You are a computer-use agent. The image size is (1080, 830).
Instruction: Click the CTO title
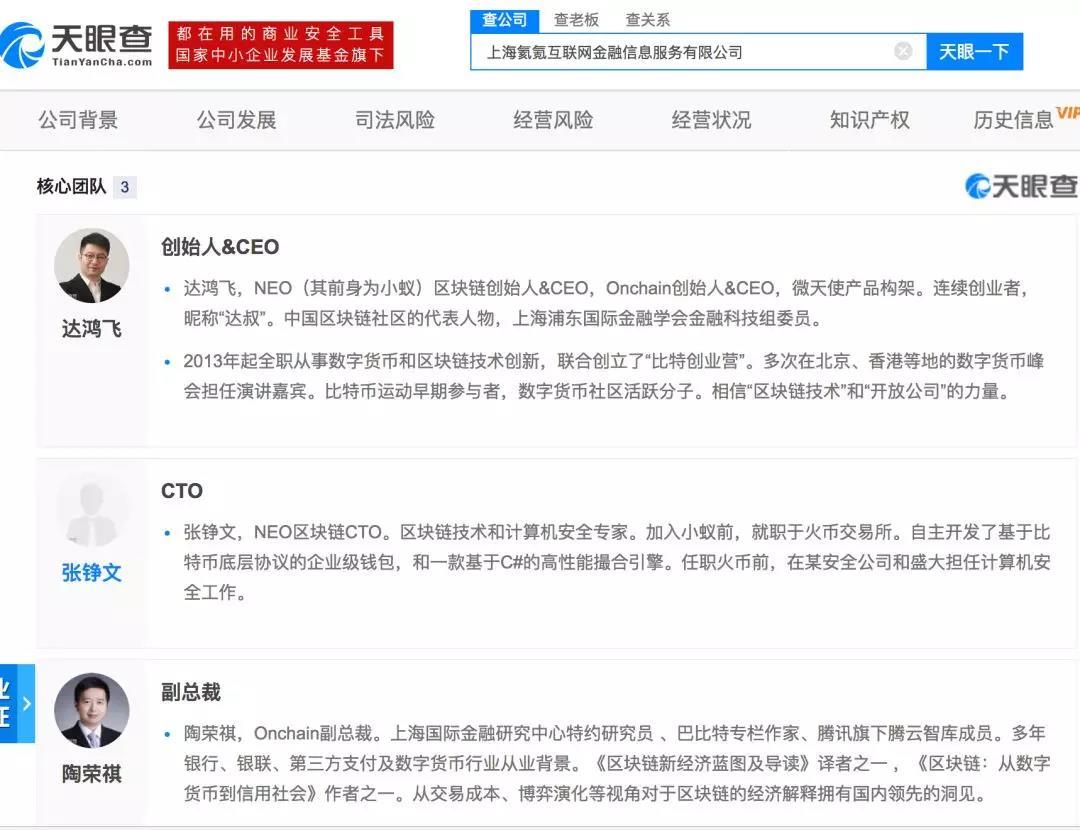point(182,490)
